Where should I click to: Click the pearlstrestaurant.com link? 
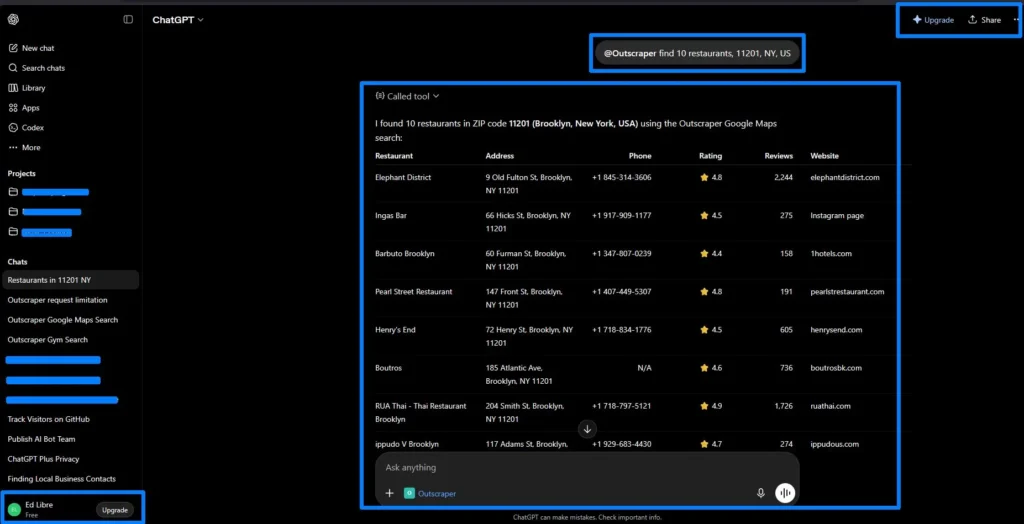coord(847,292)
